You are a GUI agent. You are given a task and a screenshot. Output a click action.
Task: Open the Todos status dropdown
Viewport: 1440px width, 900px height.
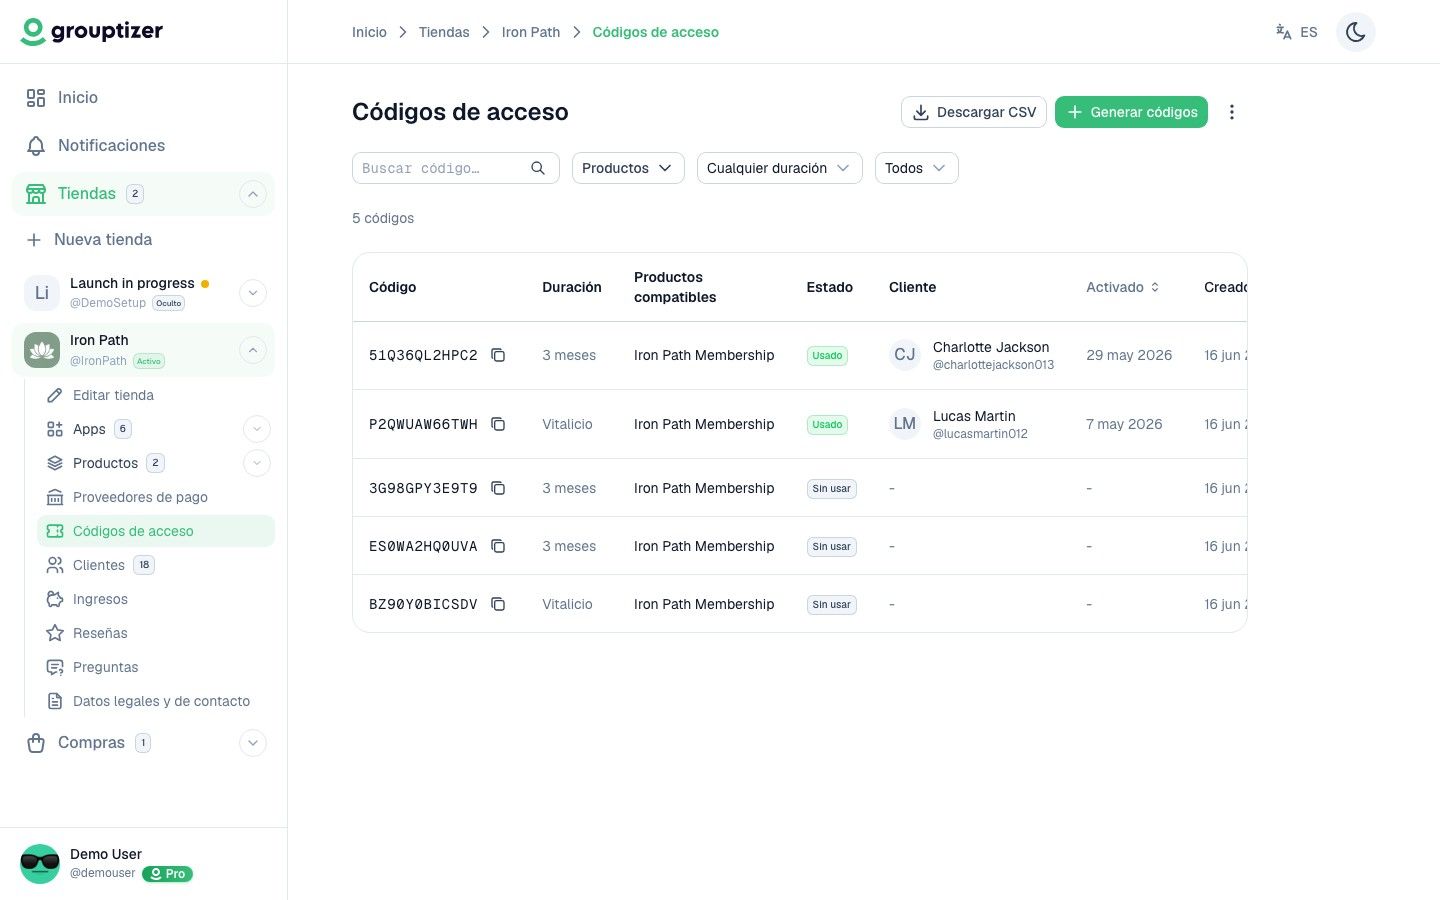916,168
